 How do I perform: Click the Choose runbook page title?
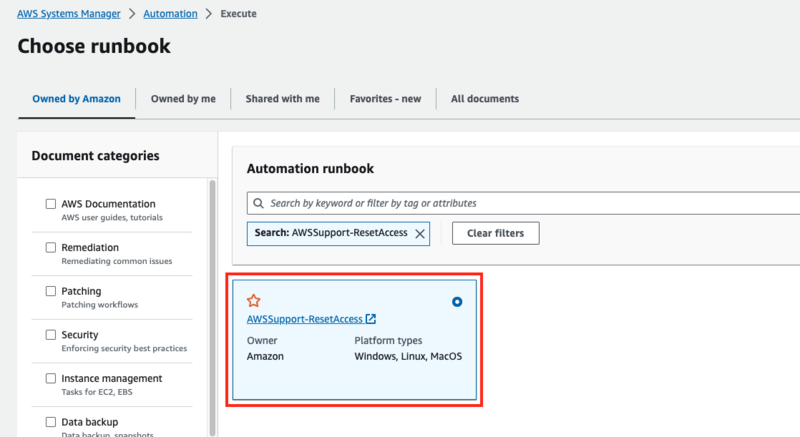(x=94, y=46)
